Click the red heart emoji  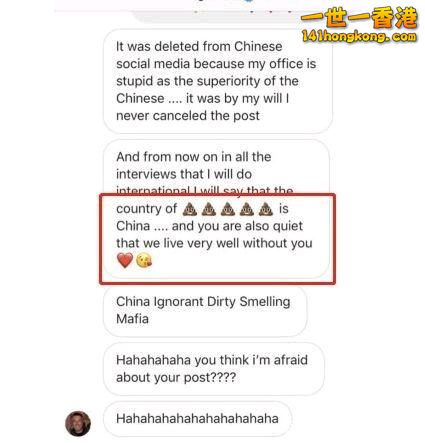point(125,260)
